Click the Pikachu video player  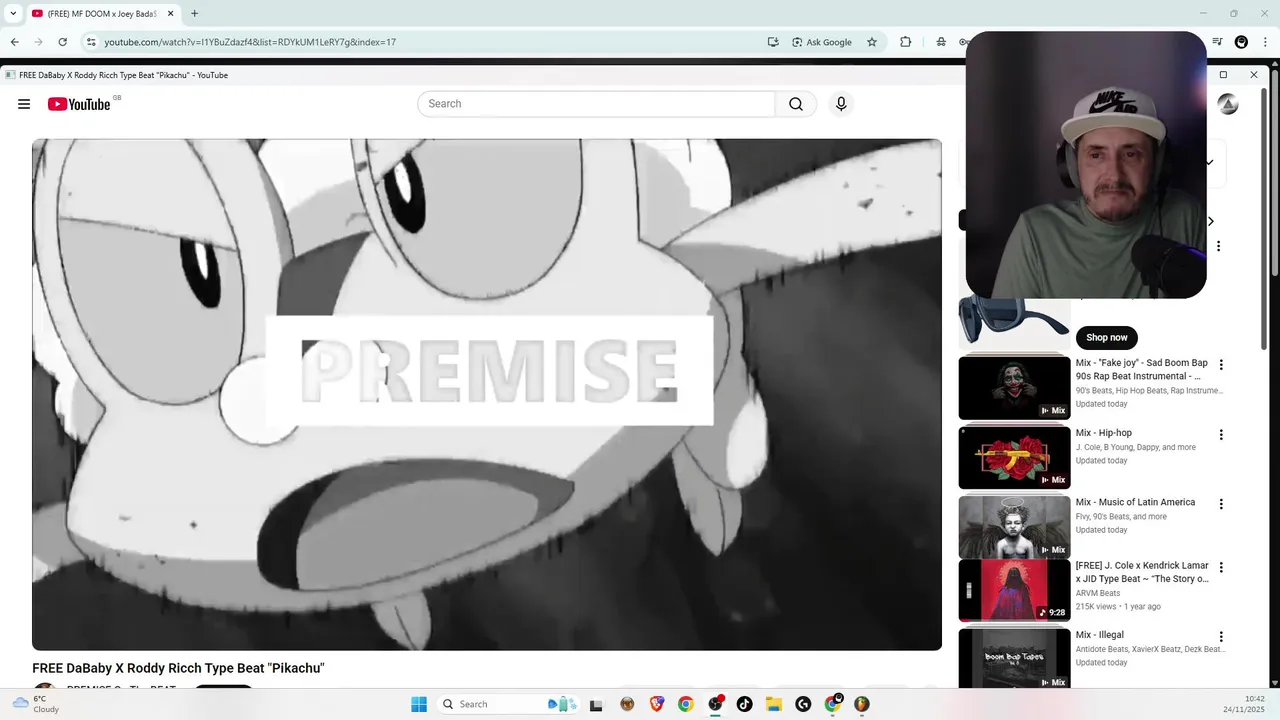click(x=487, y=394)
